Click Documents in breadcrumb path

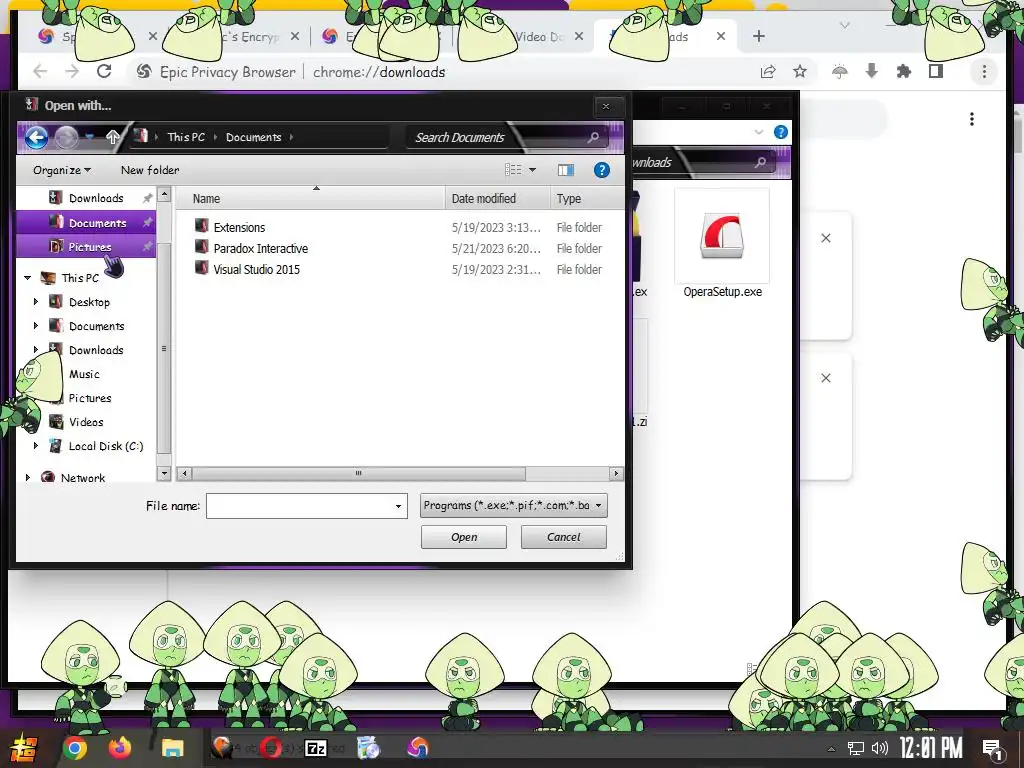point(253,137)
